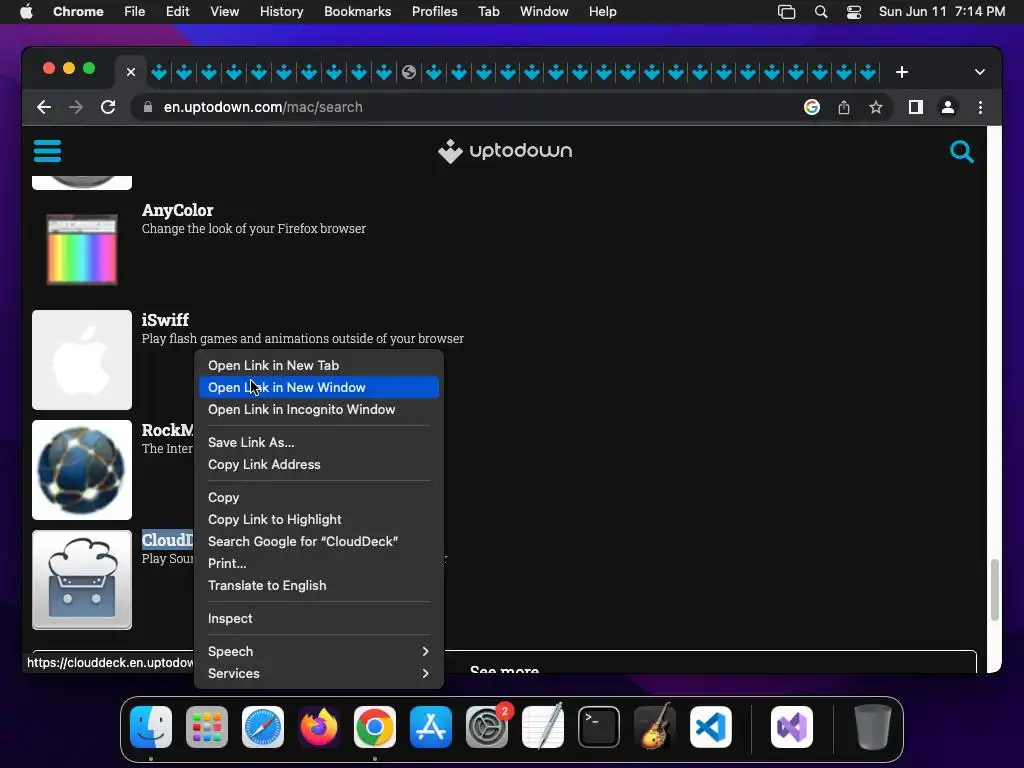Image resolution: width=1024 pixels, height=768 pixels.
Task: Expand the Services submenu
Action: (319, 673)
